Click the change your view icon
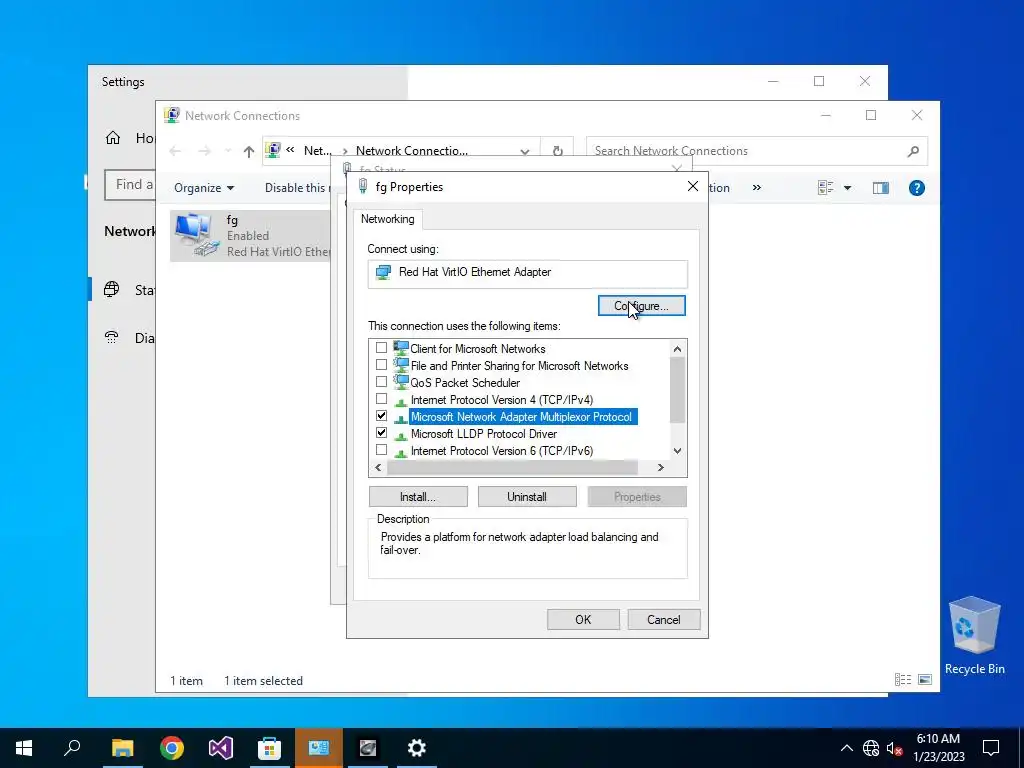1024x768 pixels. (825, 188)
